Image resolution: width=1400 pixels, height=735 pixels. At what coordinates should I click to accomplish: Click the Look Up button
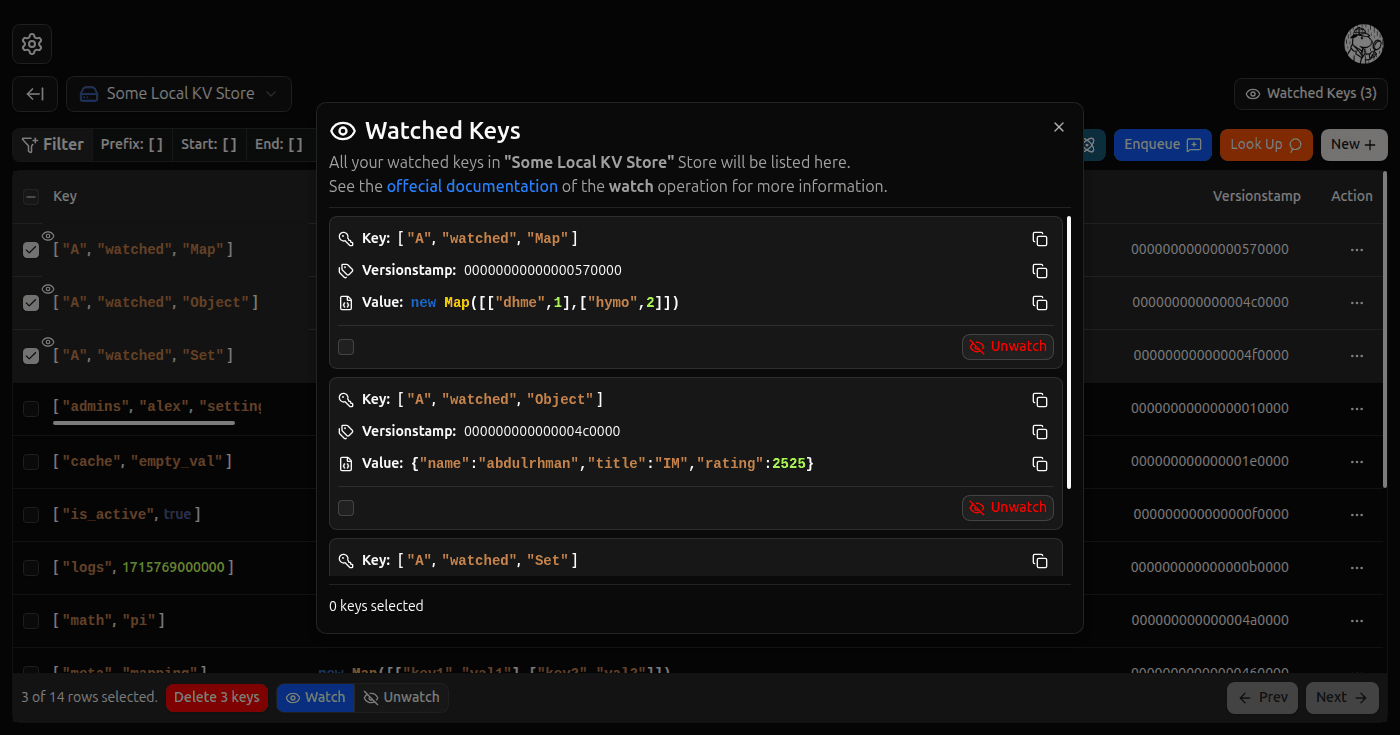click(1265, 145)
